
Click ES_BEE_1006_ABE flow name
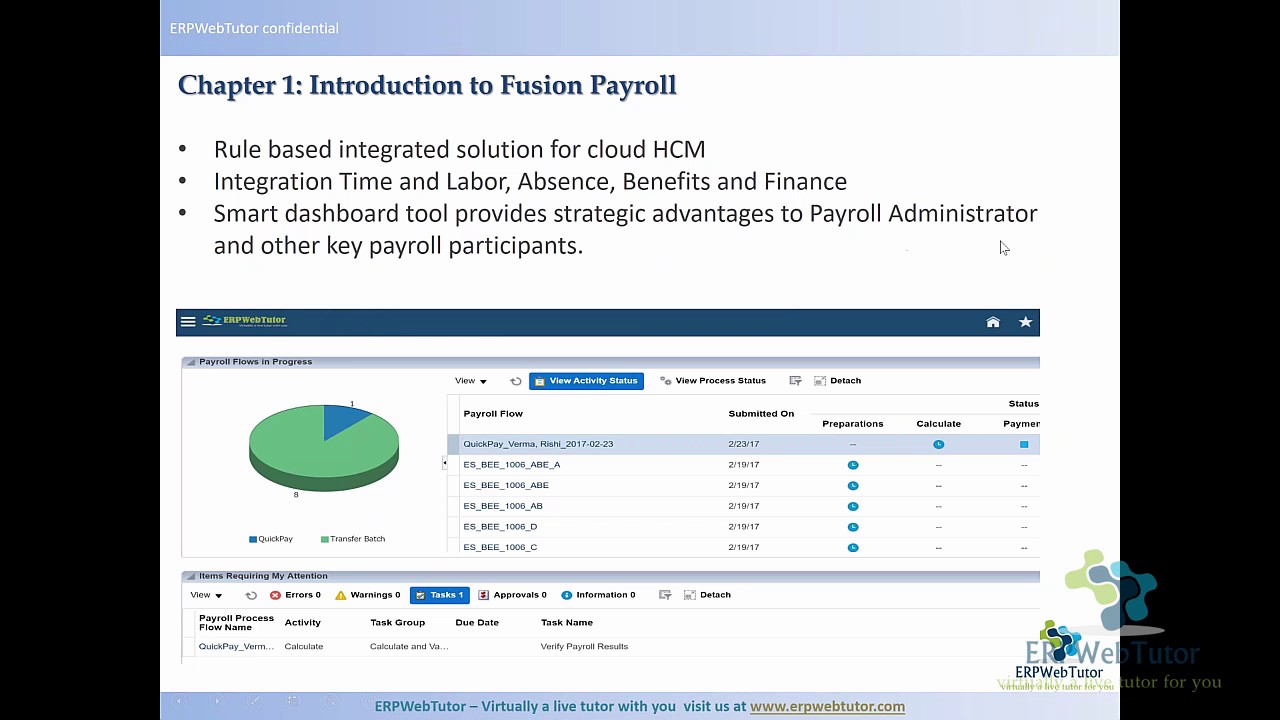[x=506, y=485]
